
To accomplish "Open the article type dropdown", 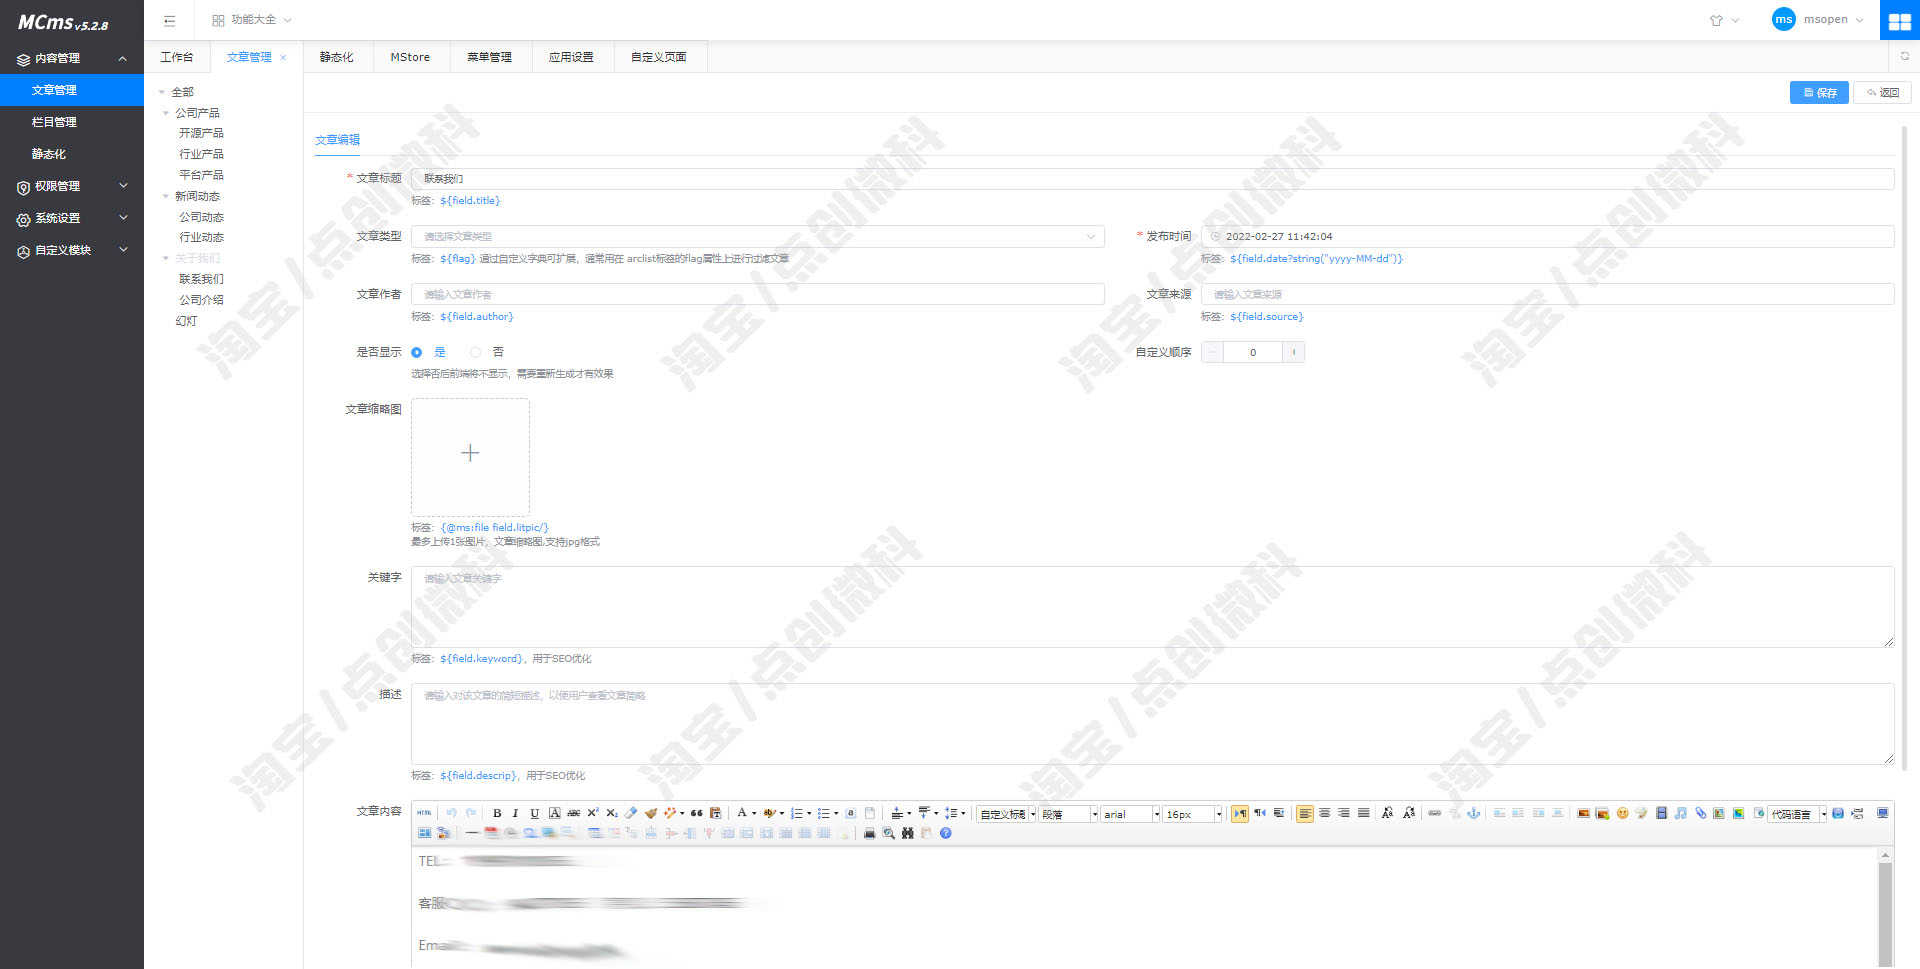I will click(x=758, y=237).
